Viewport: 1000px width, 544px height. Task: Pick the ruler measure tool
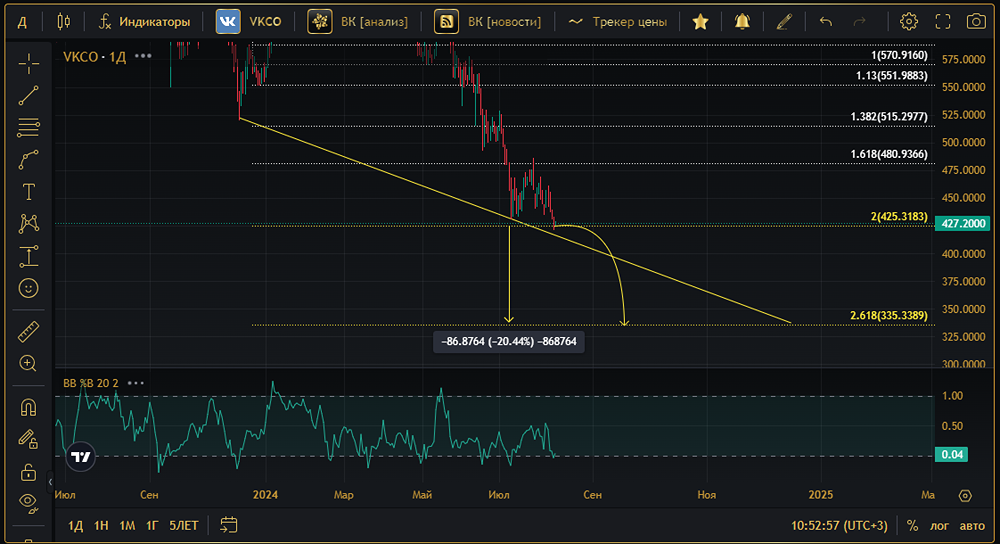pos(29,332)
